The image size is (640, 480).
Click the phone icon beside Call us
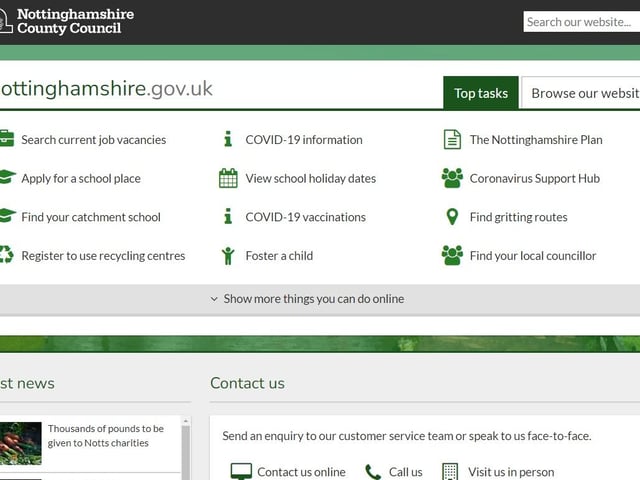click(x=373, y=472)
